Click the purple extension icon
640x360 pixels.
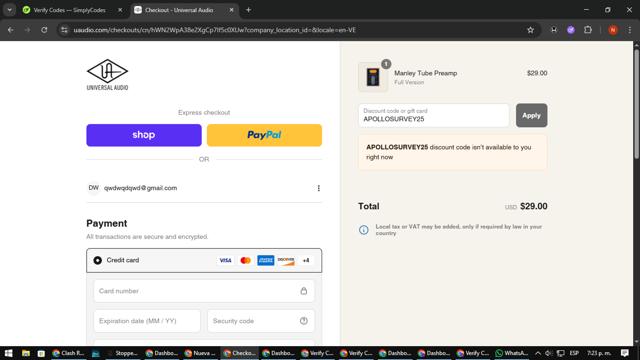[571, 30]
